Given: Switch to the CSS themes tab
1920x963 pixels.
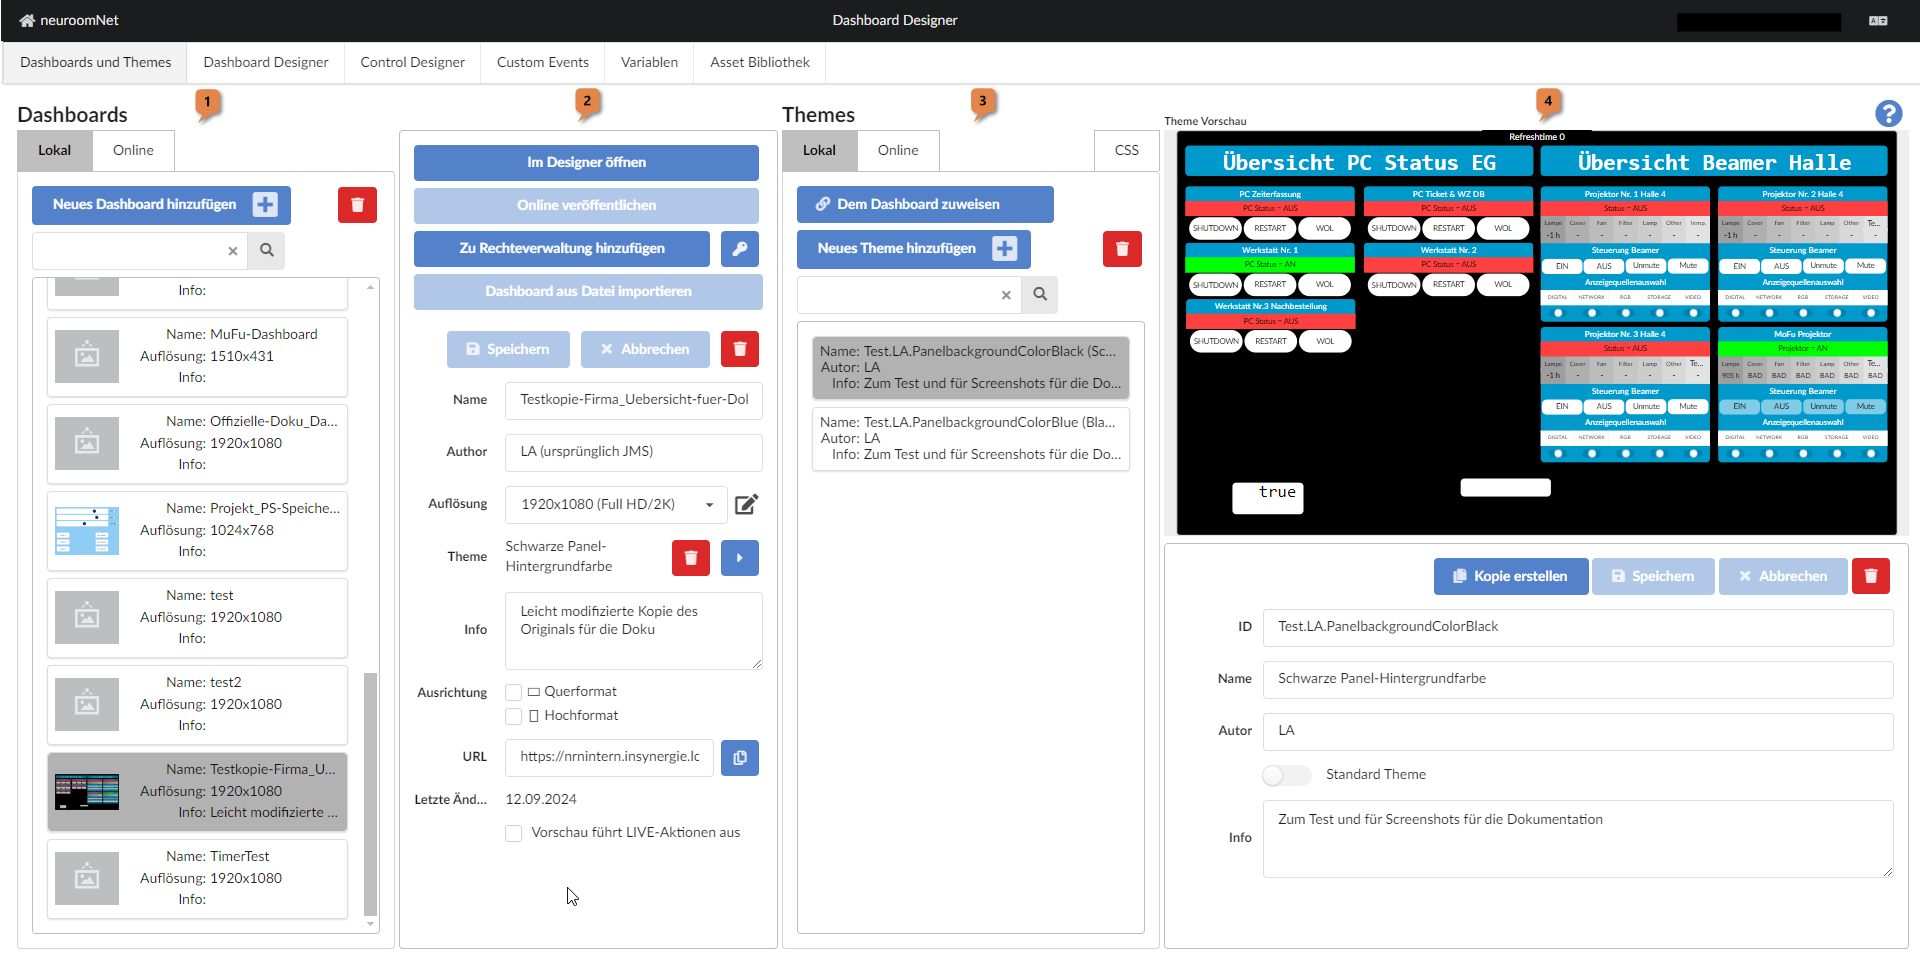Looking at the screenshot, I should click(1126, 150).
